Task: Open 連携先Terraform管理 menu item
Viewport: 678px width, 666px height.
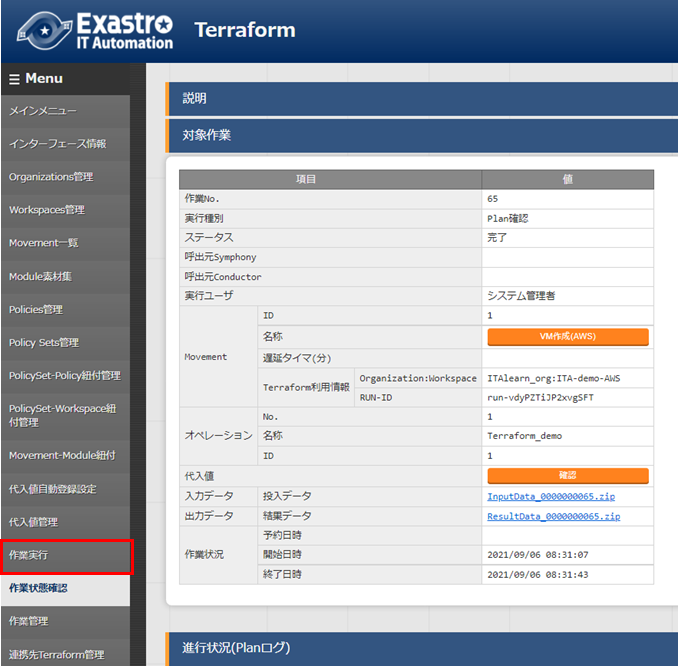Action: (x=65, y=654)
